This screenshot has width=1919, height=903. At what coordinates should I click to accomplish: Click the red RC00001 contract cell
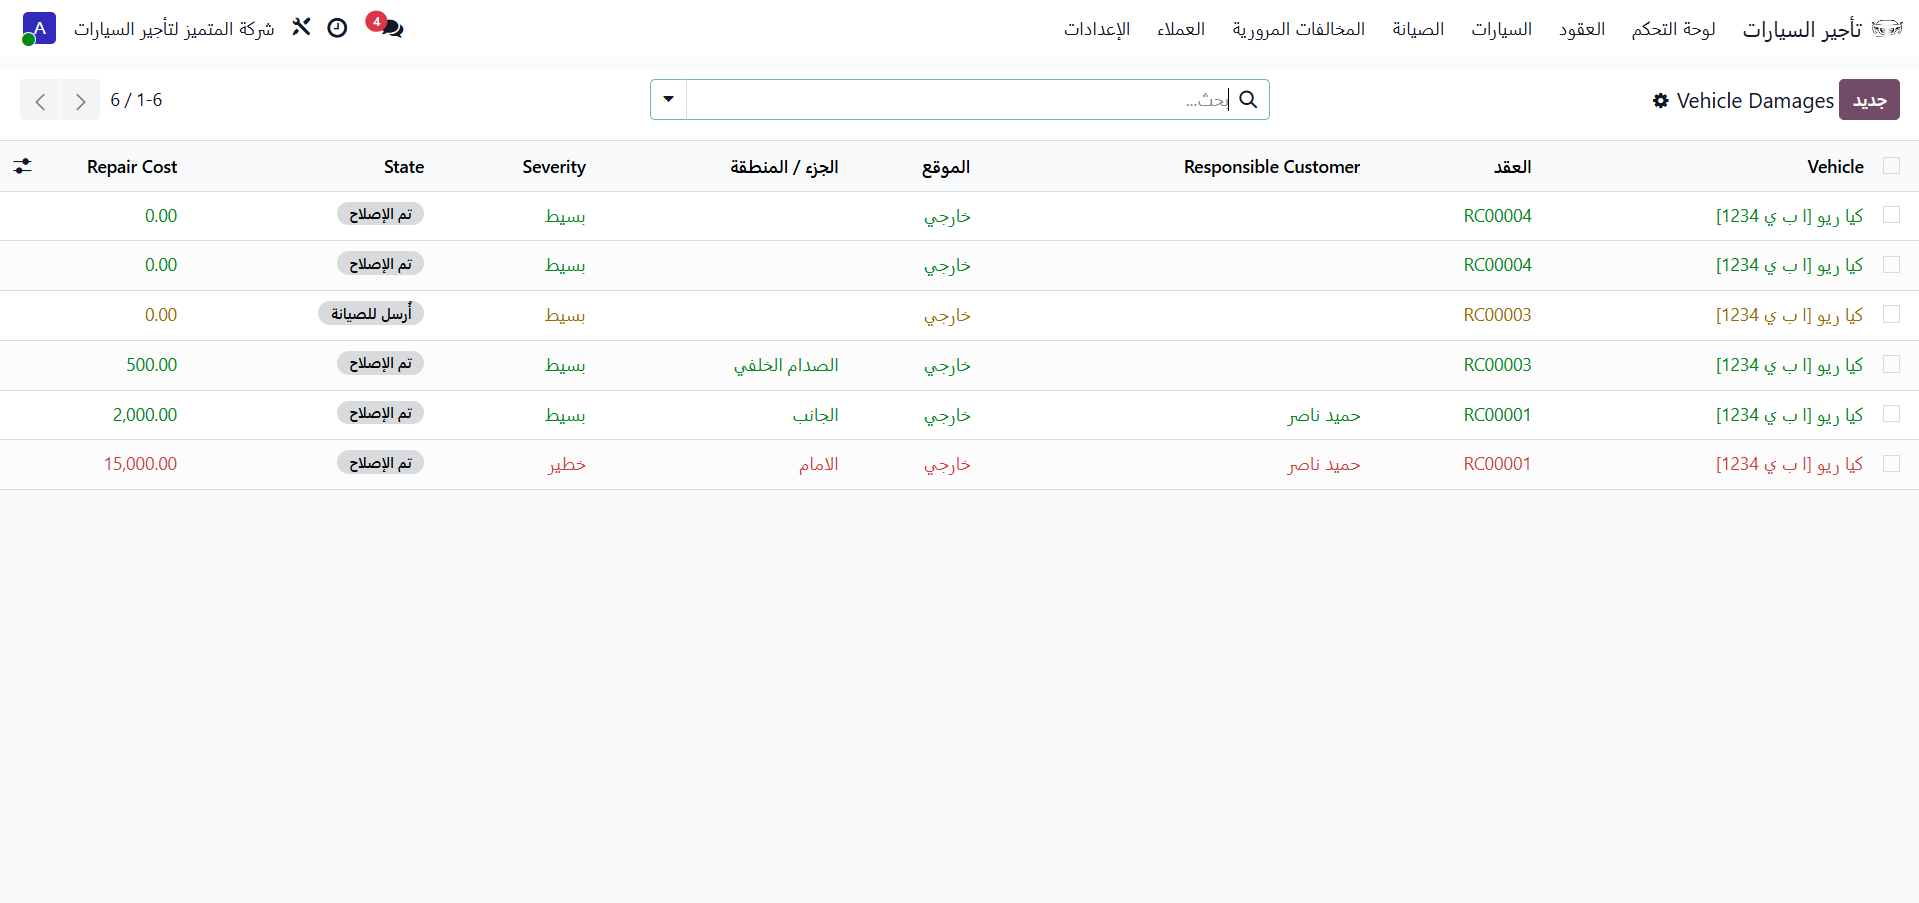(x=1497, y=464)
